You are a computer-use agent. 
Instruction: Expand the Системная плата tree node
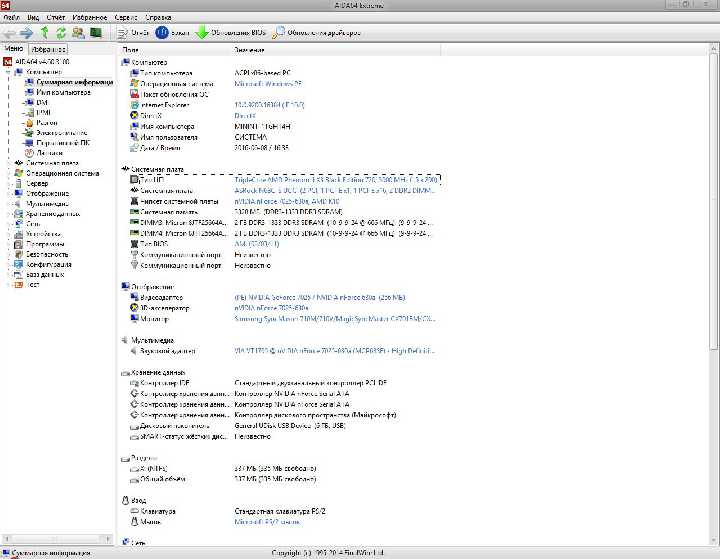pyautogui.click(x=8, y=163)
